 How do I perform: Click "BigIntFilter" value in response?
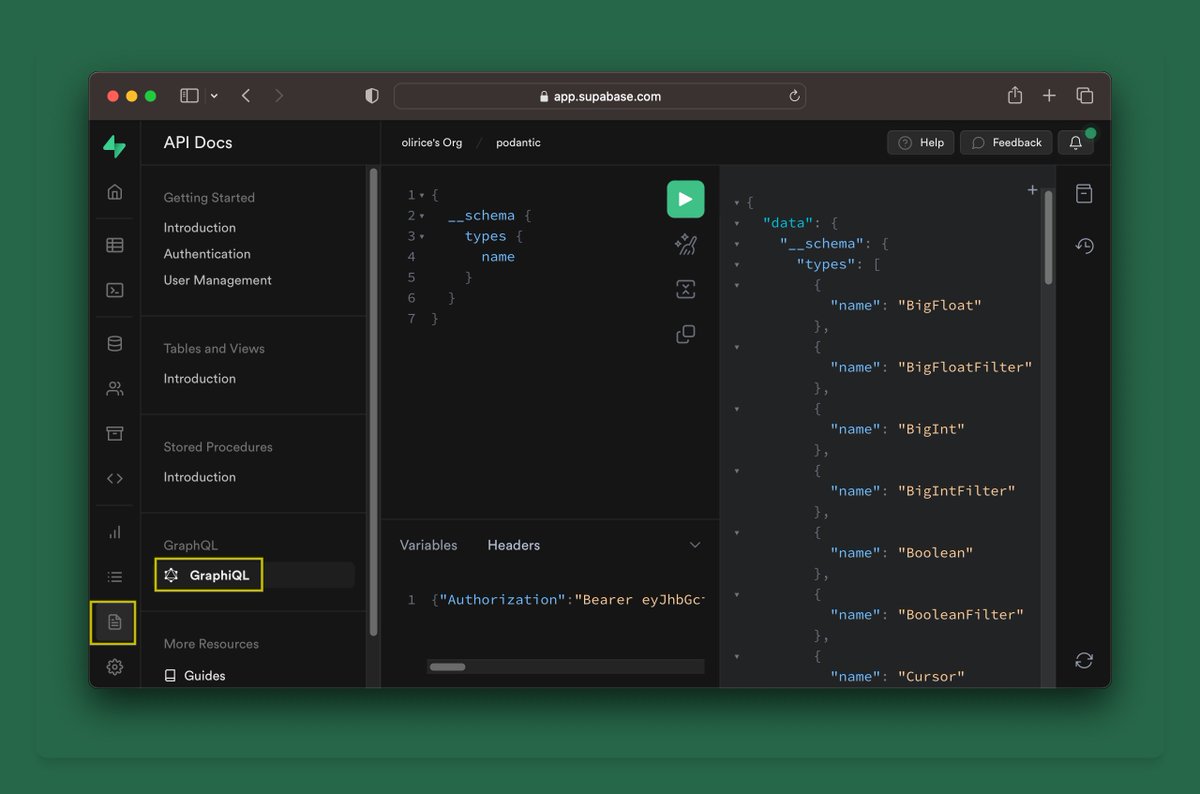957,491
